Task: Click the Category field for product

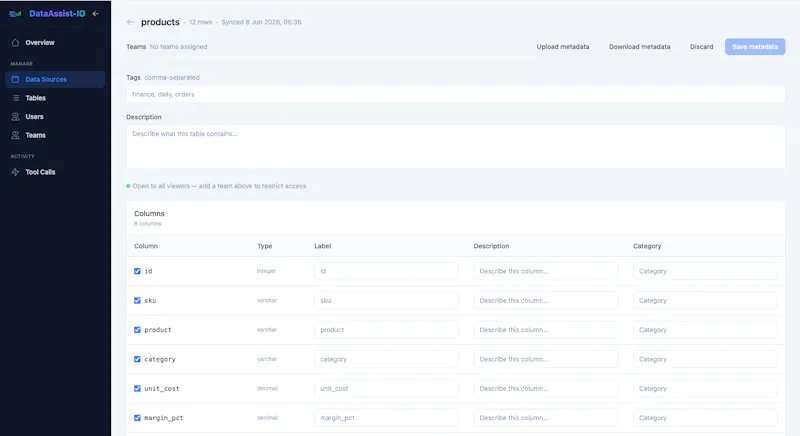Action: (x=705, y=330)
